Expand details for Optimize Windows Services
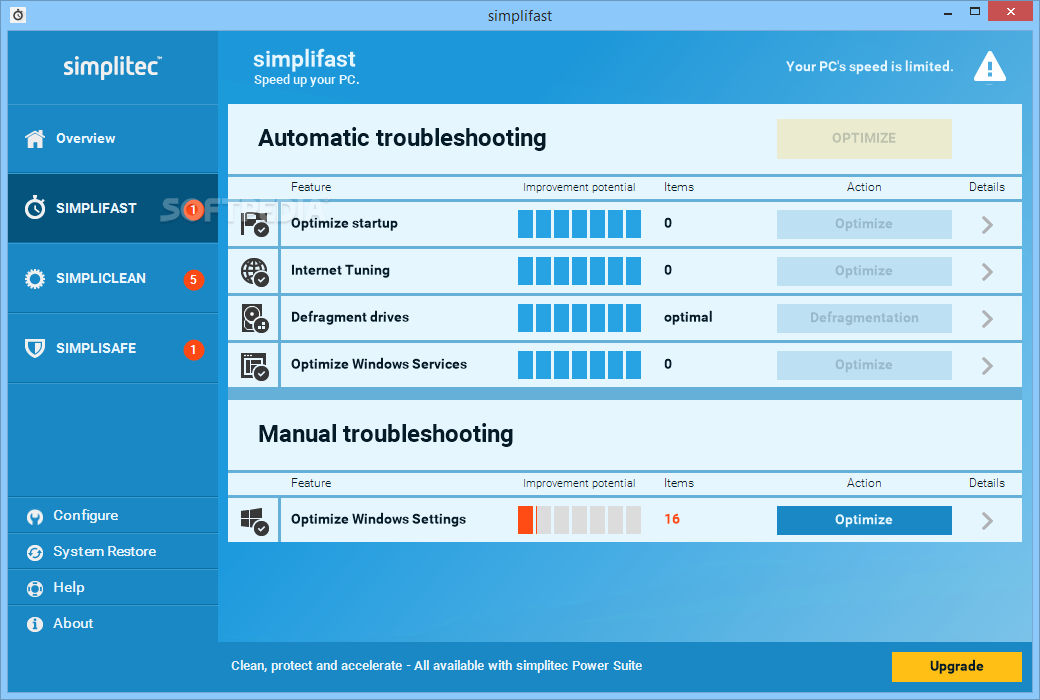Viewport: 1040px width, 700px height. (987, 366)
